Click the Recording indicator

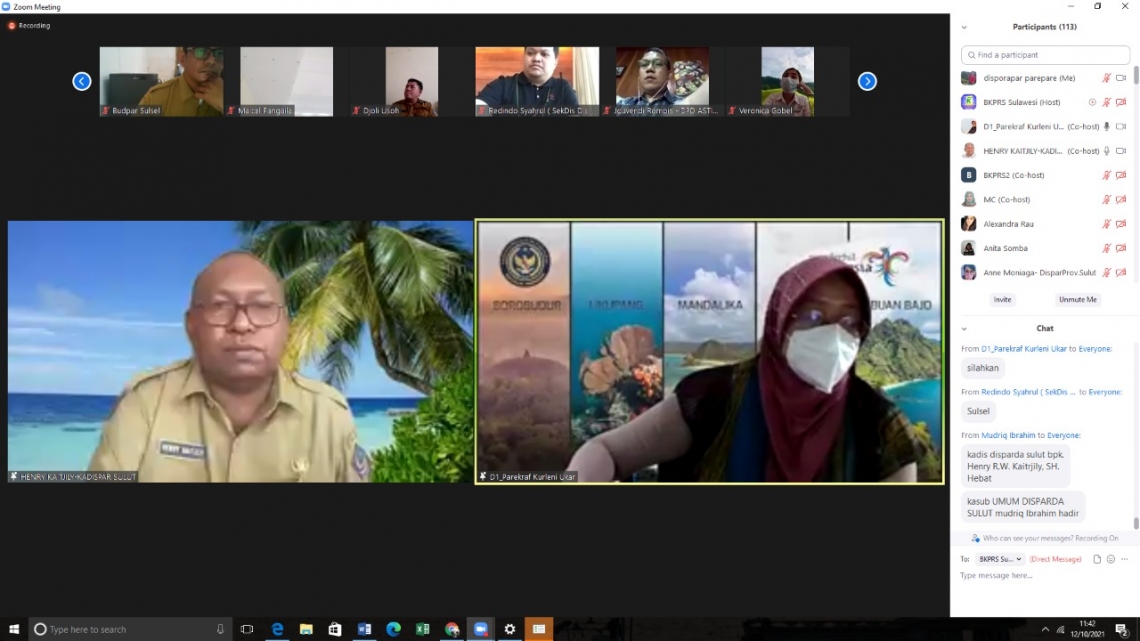[29, 25]
